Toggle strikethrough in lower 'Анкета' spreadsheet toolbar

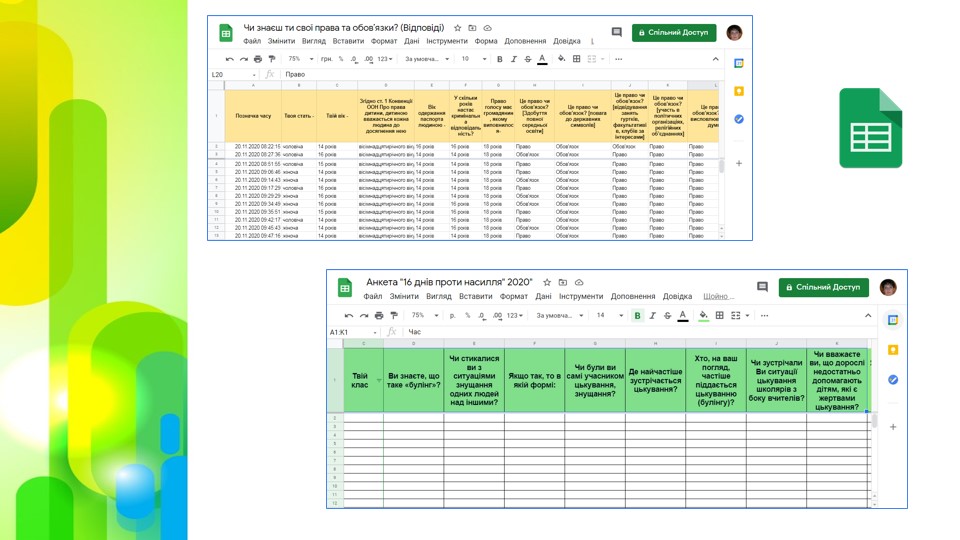(x=667, y=315)
